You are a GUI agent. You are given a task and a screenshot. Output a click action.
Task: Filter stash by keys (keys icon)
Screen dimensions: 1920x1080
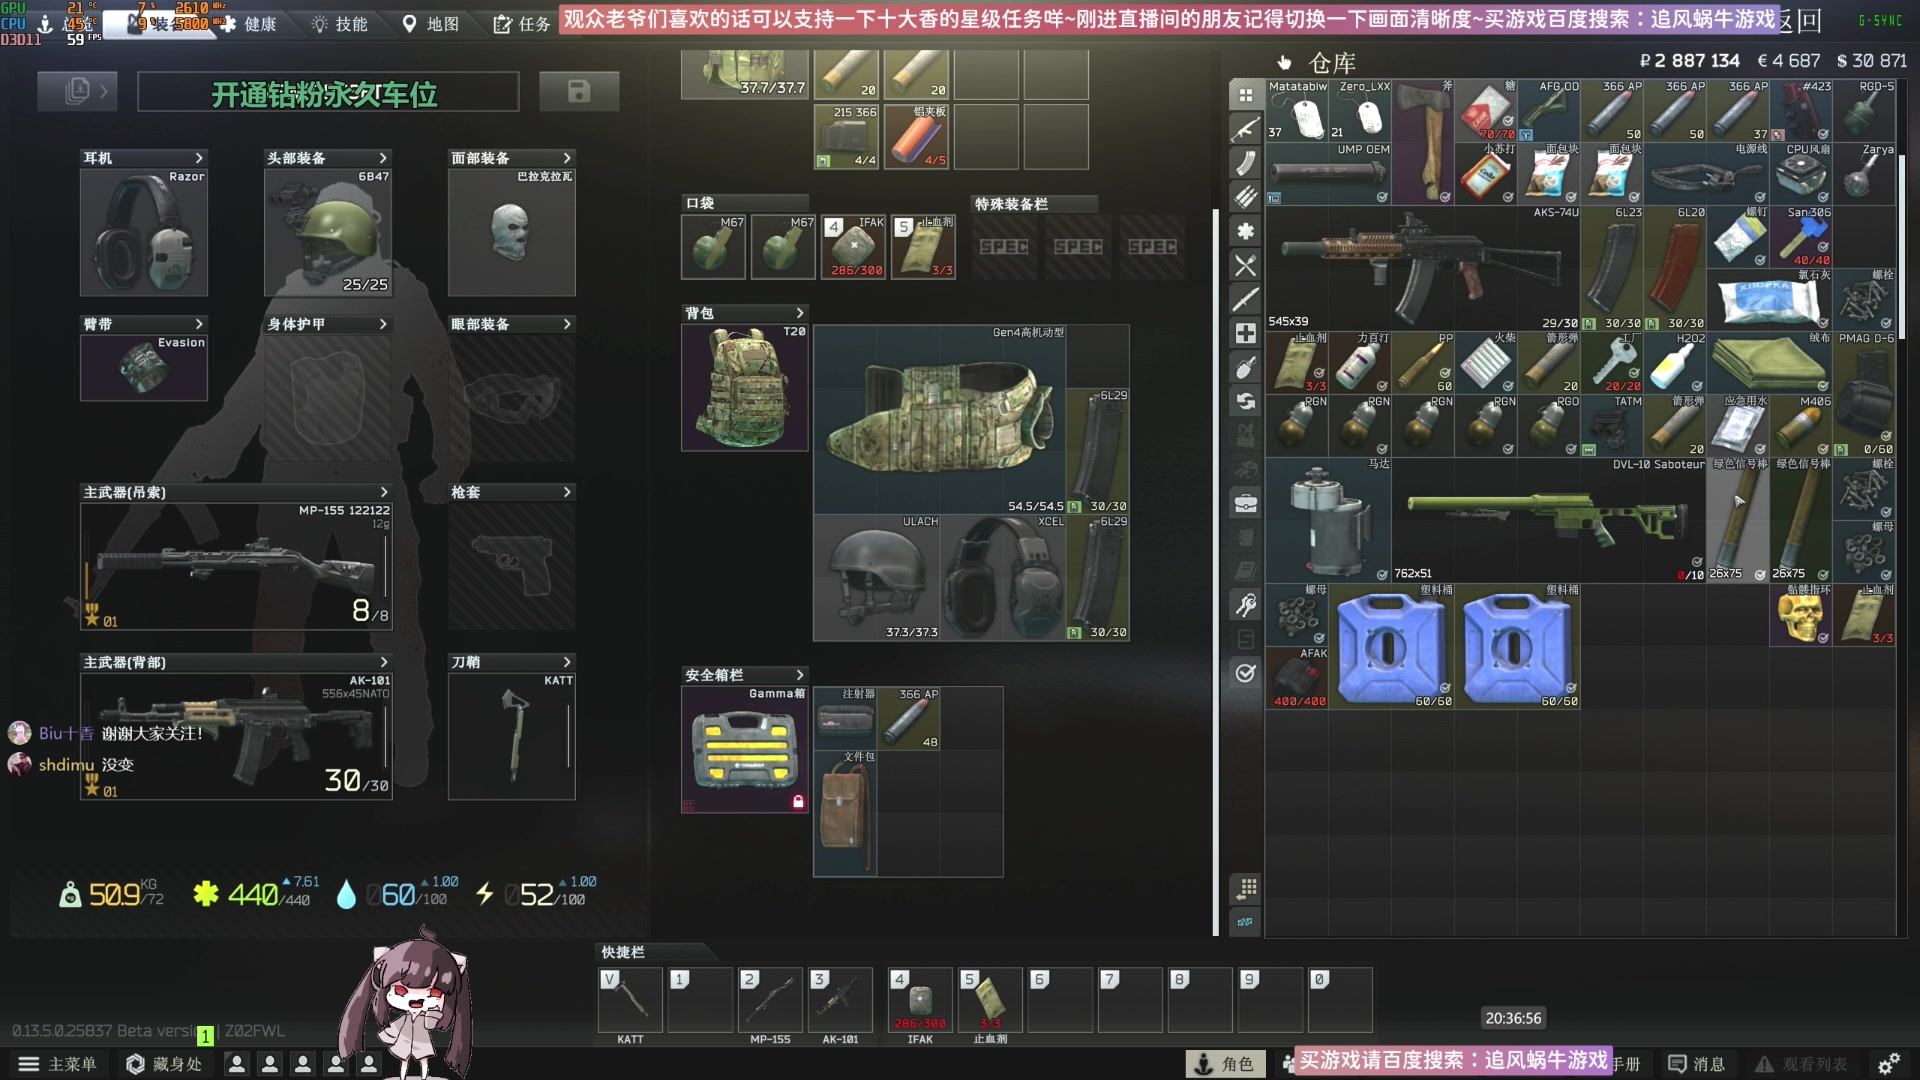click(1245, 605)
